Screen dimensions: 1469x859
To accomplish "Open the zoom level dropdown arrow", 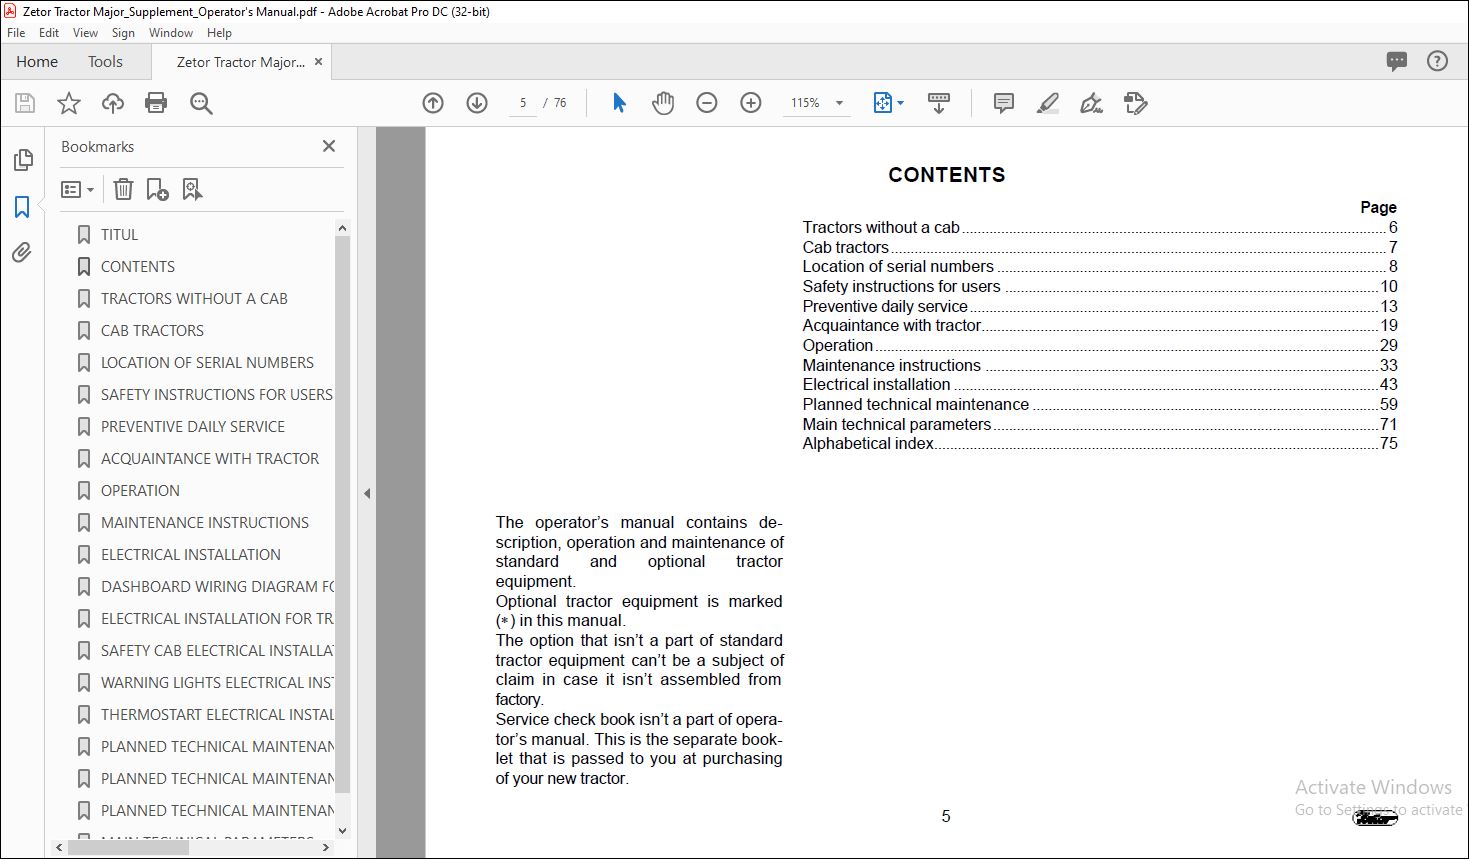I will pyautogui.click(x=839, y=103).
